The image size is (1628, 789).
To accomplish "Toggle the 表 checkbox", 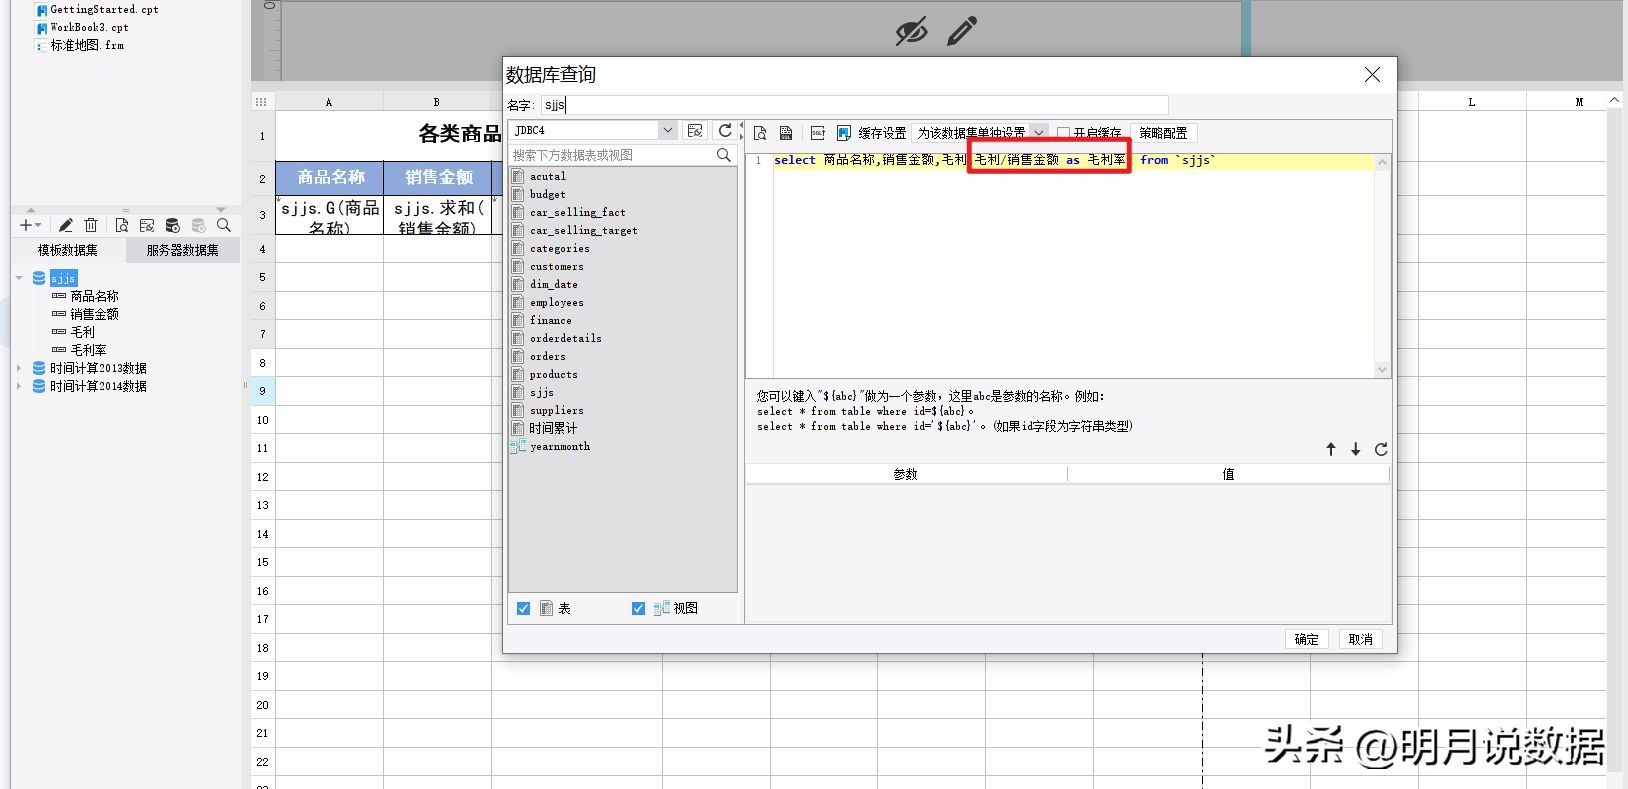I will (x=523, y=608).
